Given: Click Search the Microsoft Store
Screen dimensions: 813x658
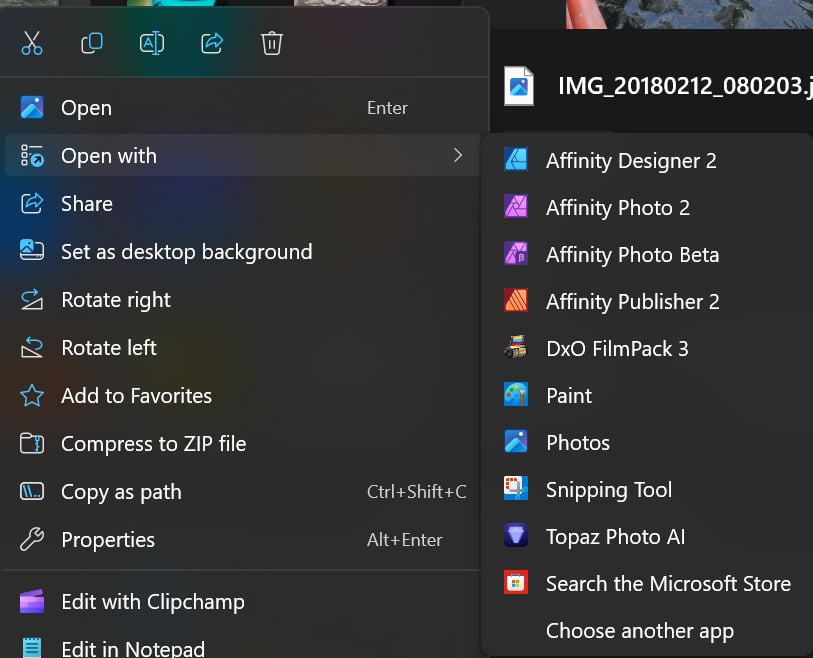Looking at the screenshot, I should [x=667, y=584].
